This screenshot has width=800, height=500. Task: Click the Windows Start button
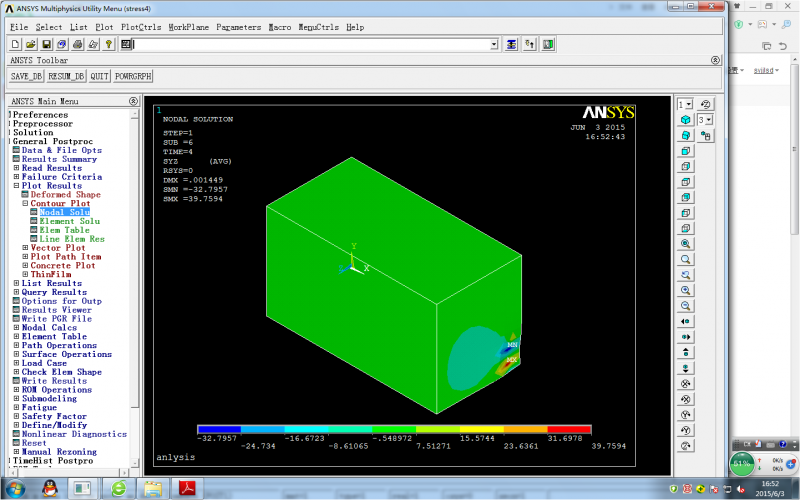(x=14, y=489)
